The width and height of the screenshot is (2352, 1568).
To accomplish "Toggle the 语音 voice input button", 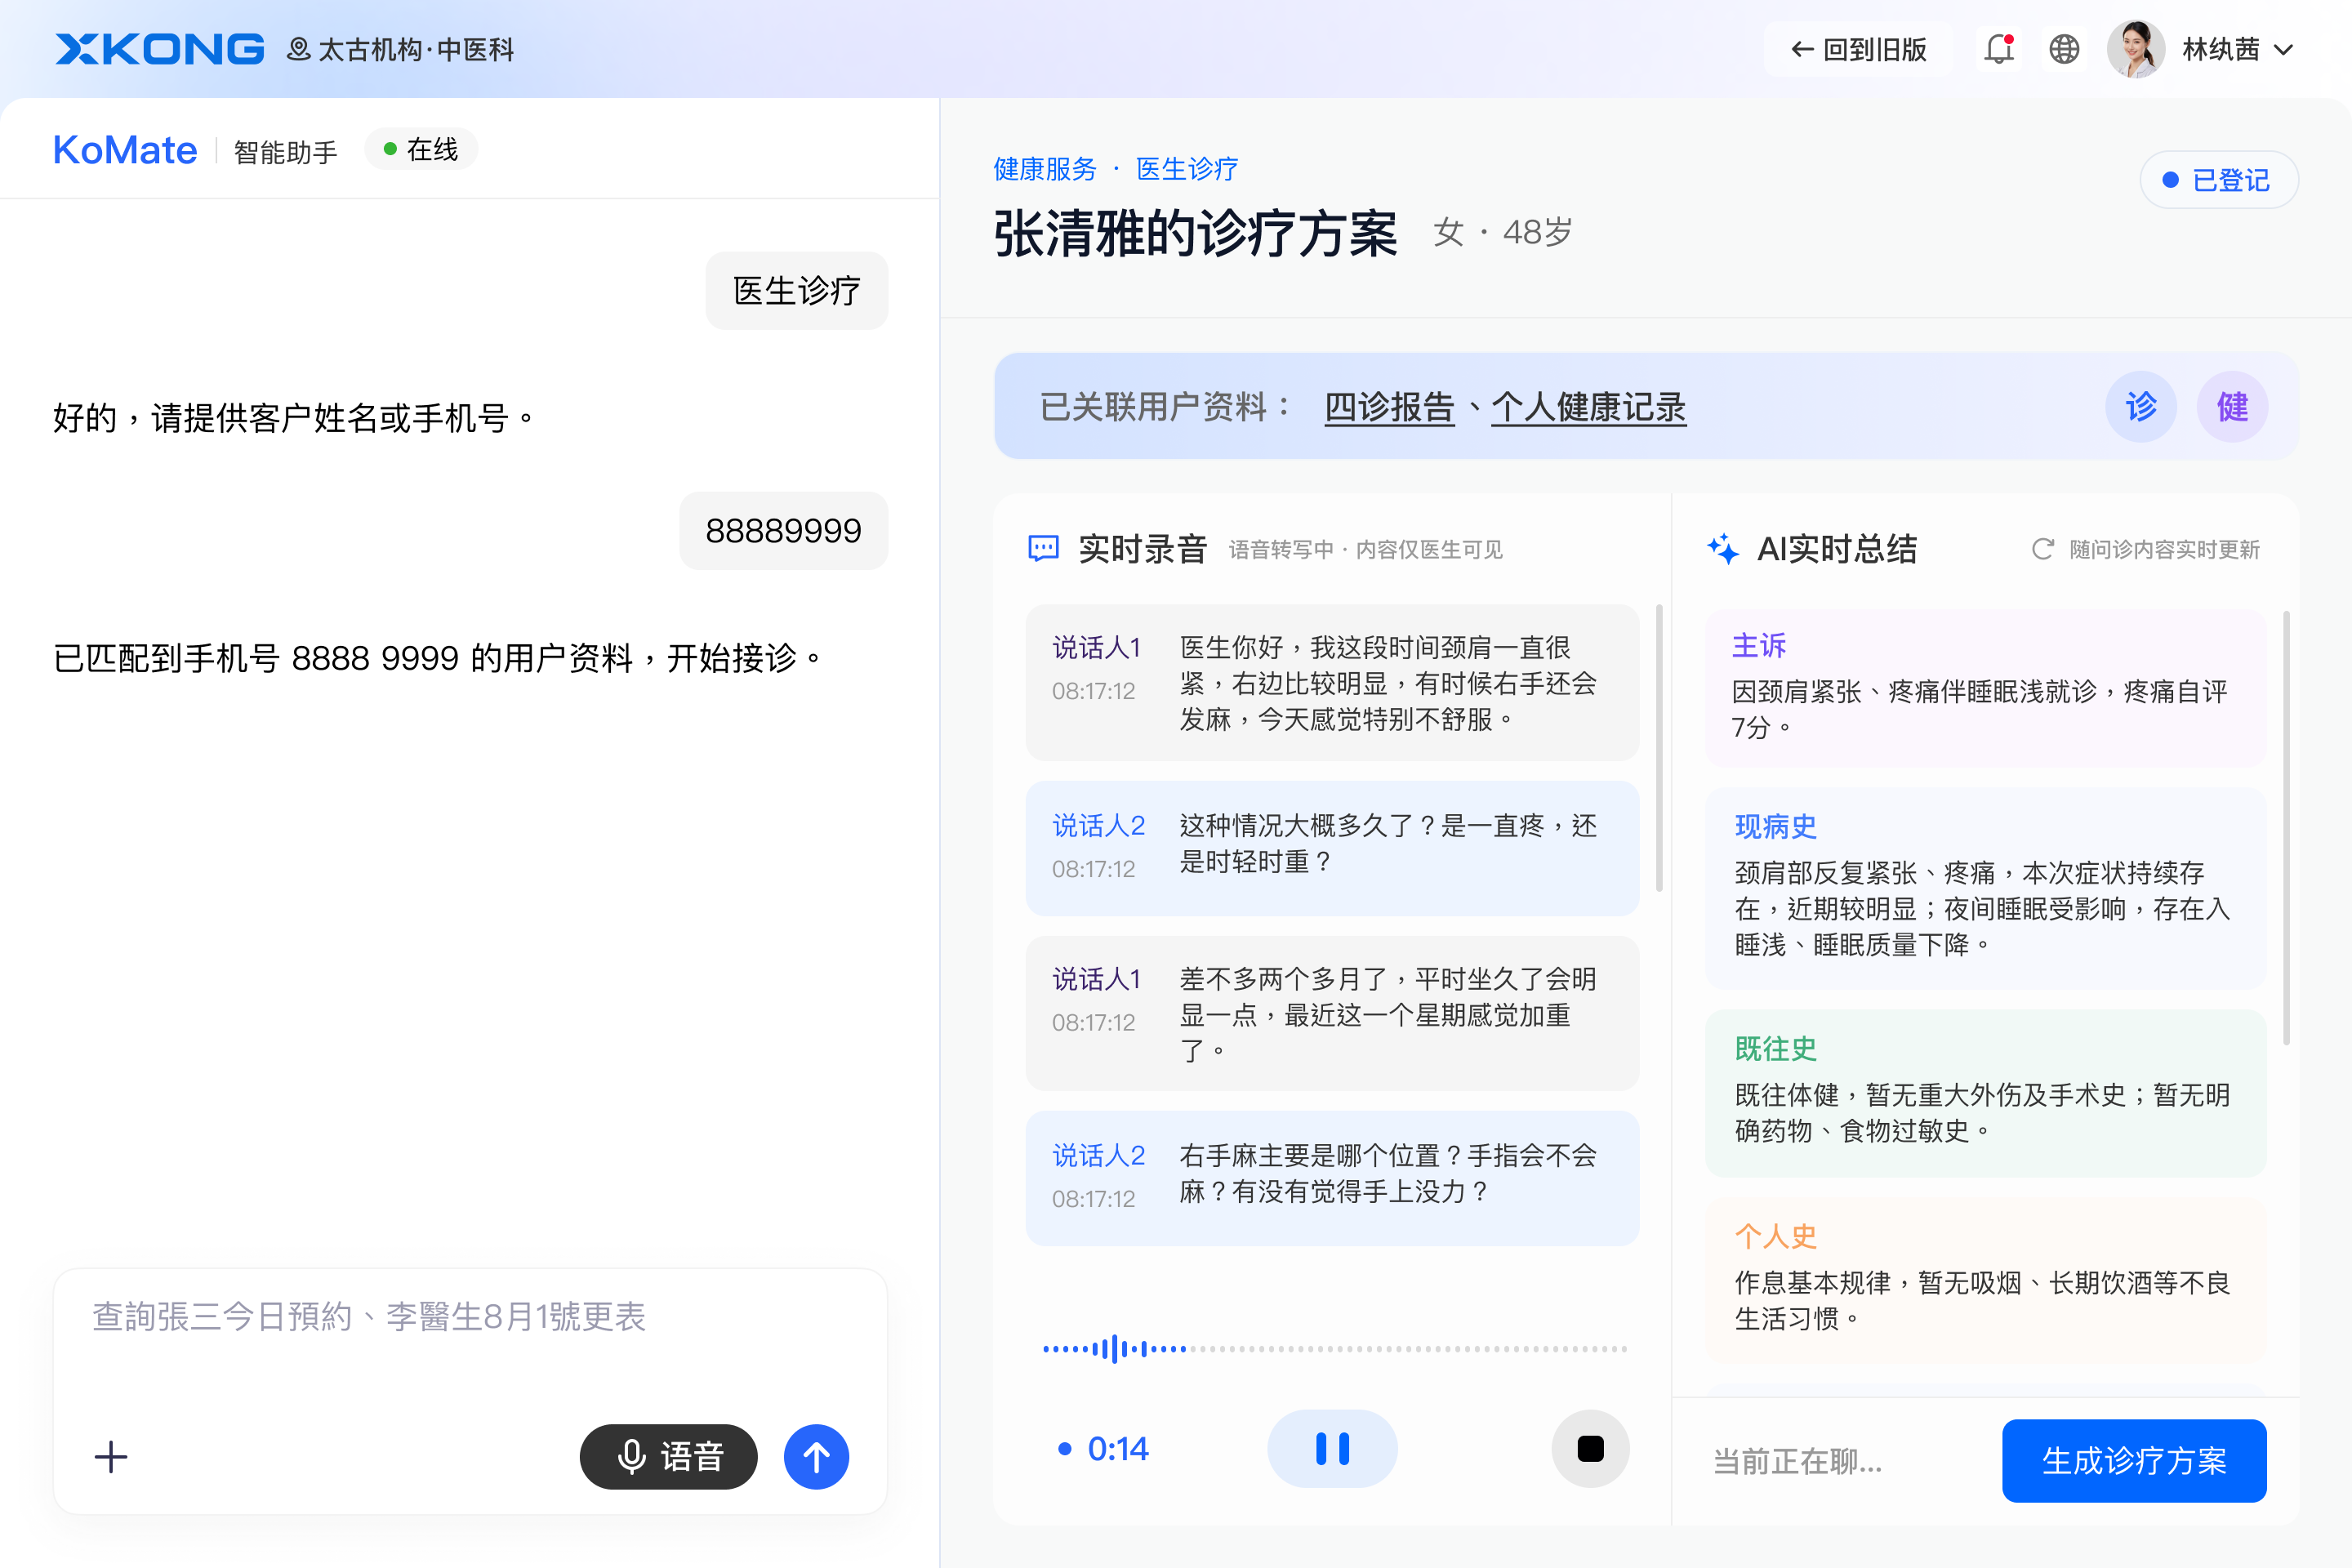I will tap(668, 1457).
